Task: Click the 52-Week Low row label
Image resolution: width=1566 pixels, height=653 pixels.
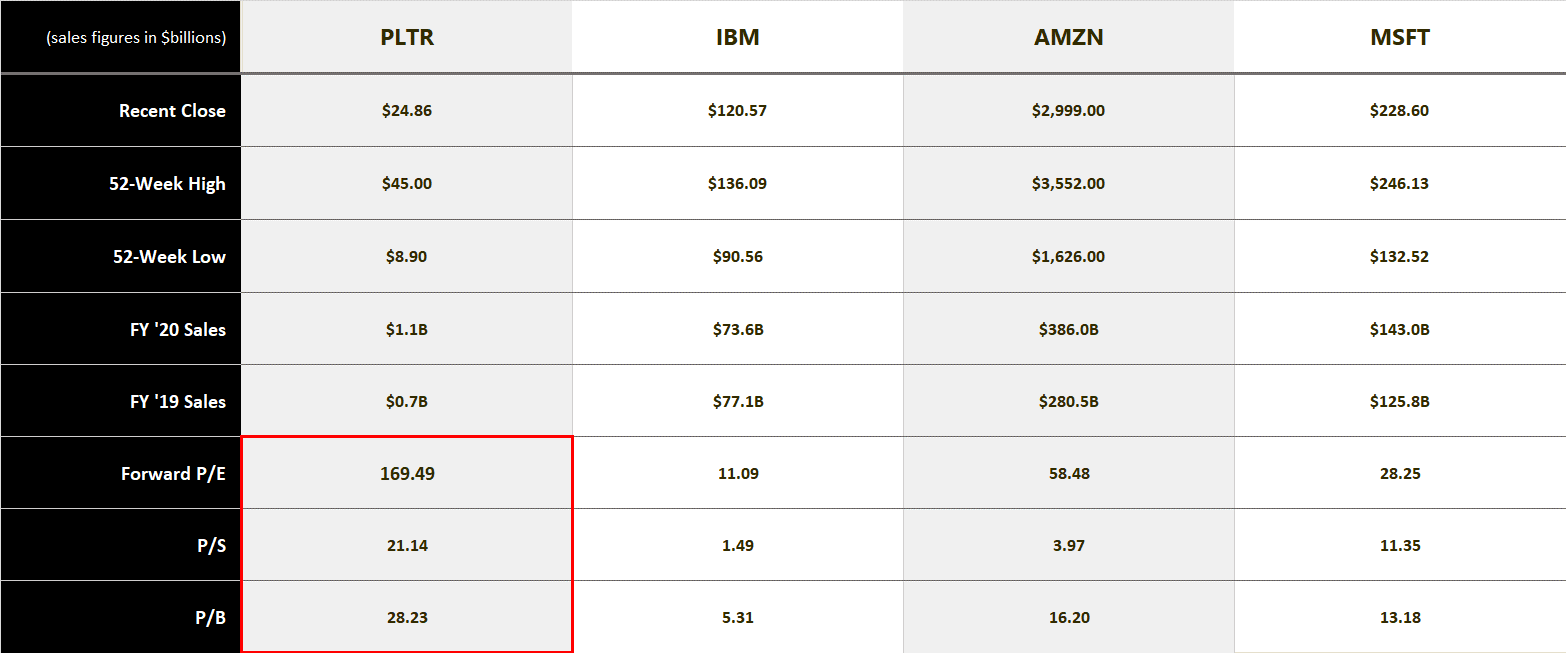Action: 169,257
